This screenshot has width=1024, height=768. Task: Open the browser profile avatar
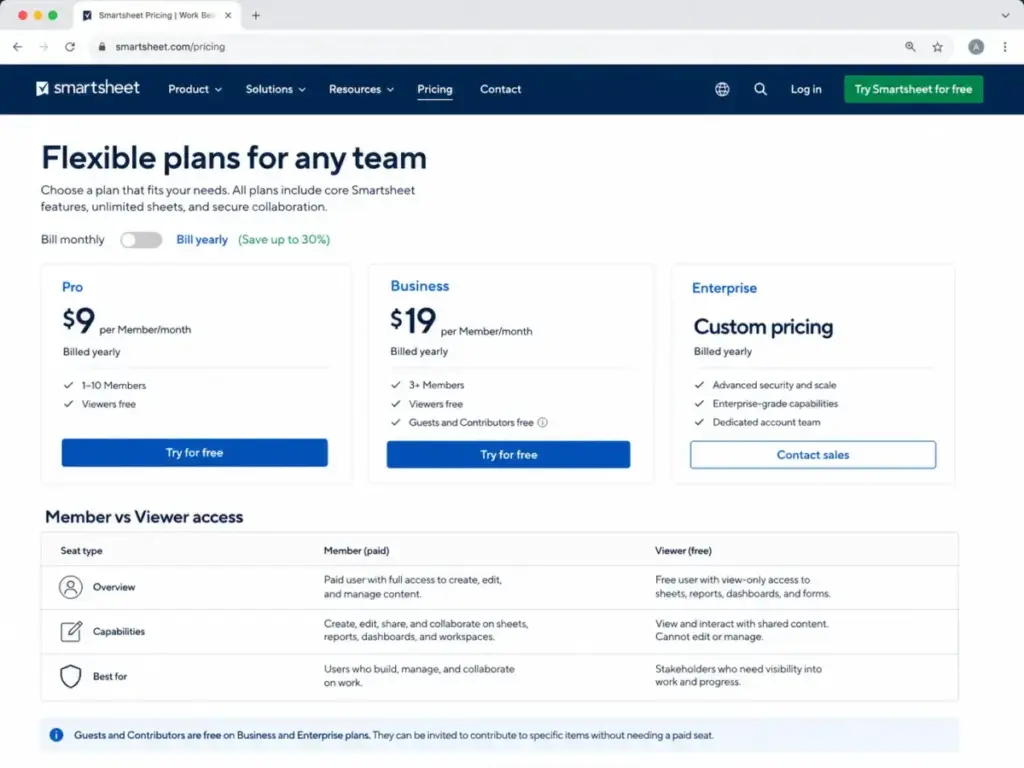976,47
